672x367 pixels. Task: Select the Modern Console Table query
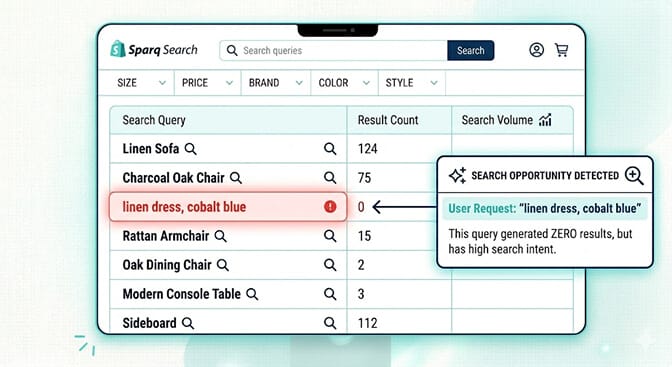[228, 294]
